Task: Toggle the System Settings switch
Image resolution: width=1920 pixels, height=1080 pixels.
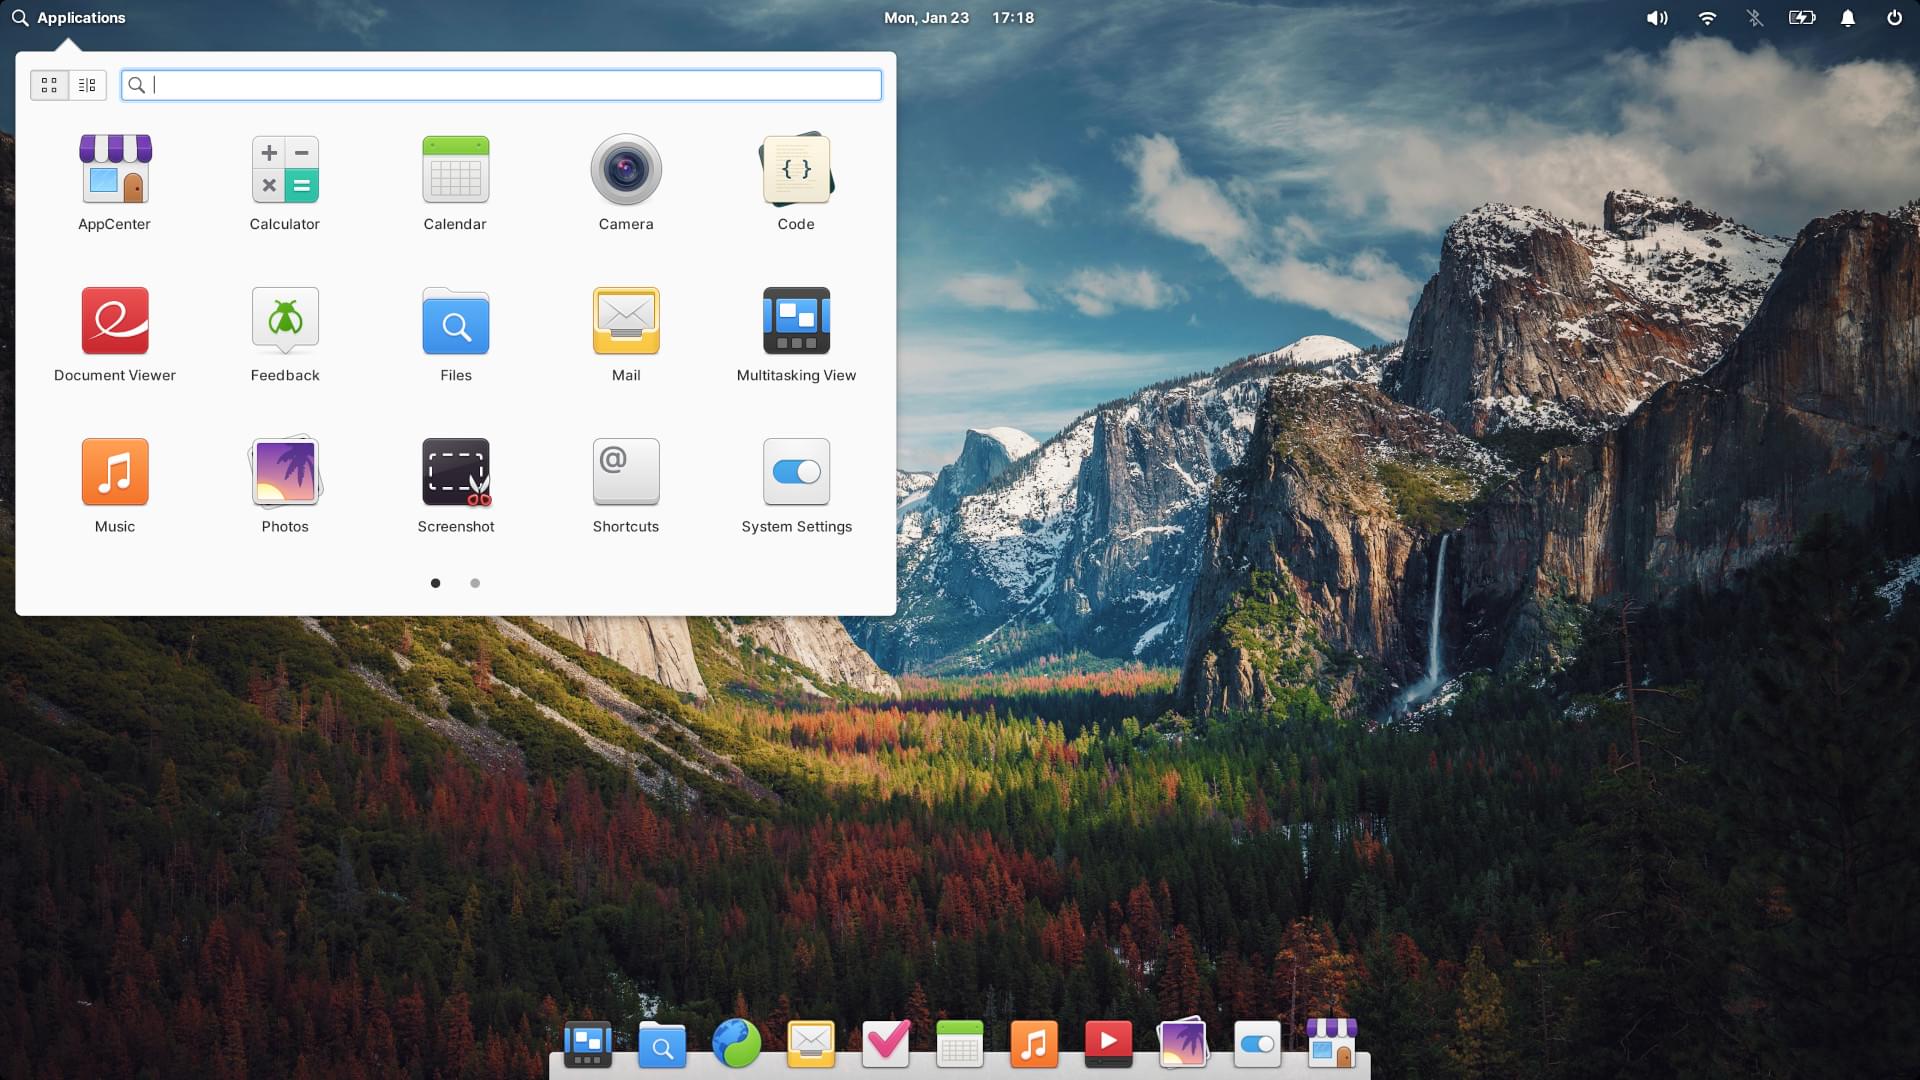Action: [x=796, y=472]
